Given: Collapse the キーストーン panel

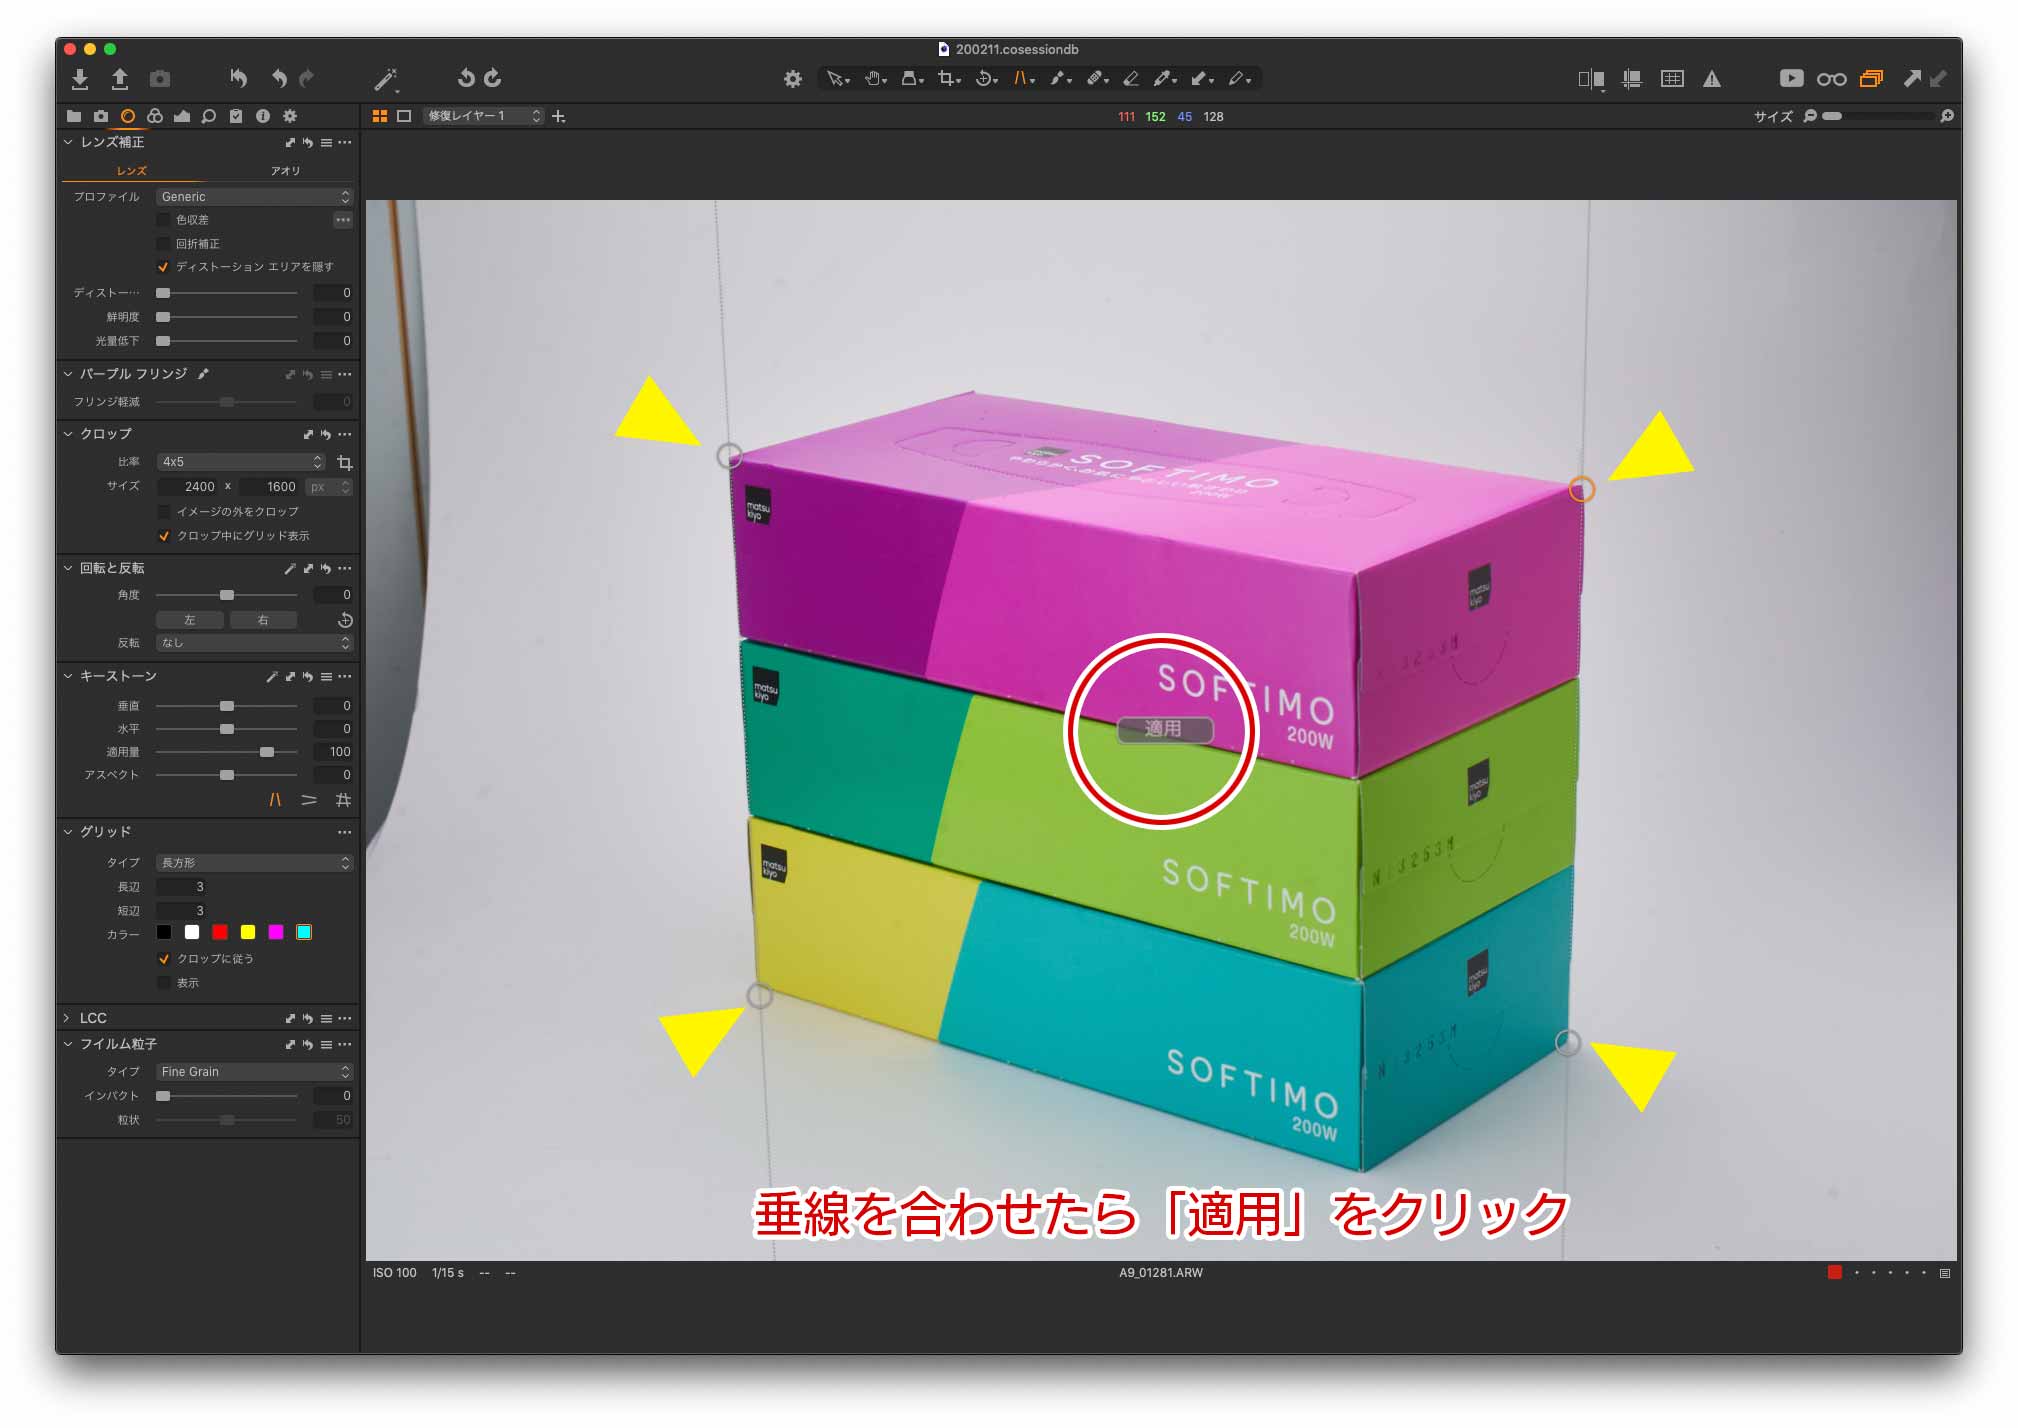Looking at the screenshot, I should [x=68, y=677].
